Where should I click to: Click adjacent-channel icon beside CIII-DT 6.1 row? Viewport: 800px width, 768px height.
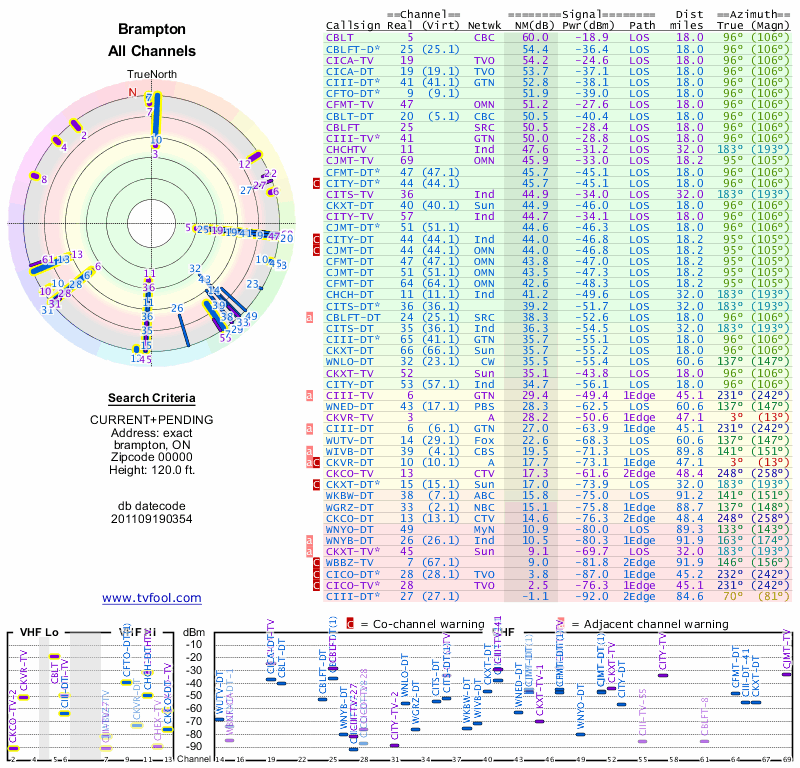coord(309,429)
